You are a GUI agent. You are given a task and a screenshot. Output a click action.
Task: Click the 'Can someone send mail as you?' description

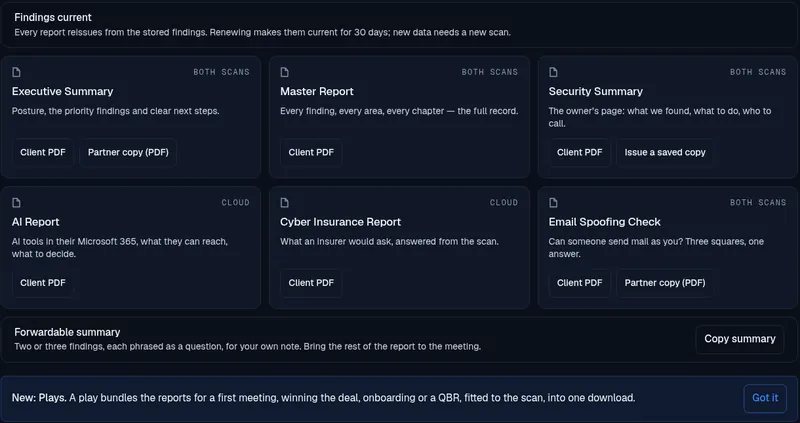(656, 247)
